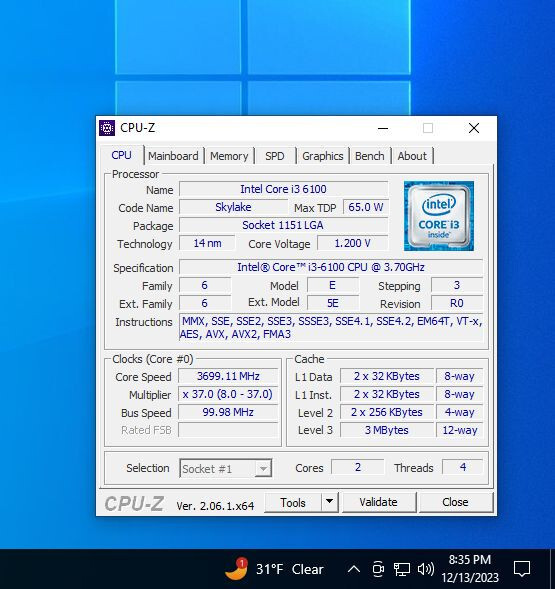Click the Level 2 associativity 4-way
555x589 pixels.
tap(460, 412)
